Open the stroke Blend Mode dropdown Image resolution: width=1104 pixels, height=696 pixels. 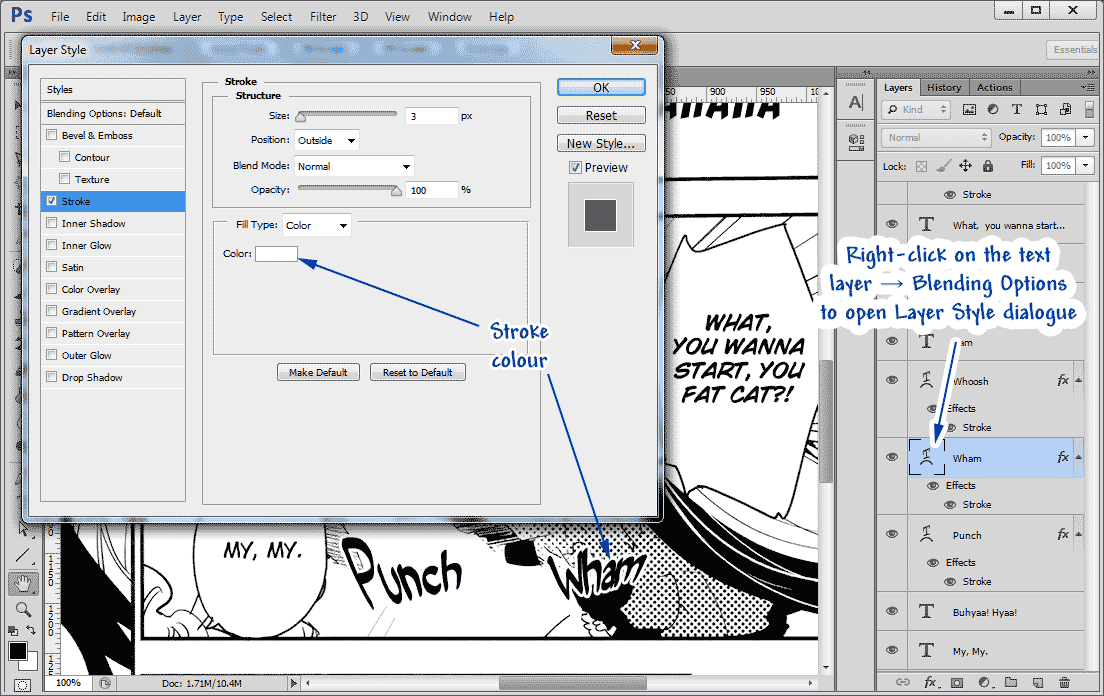coord(354,166)
